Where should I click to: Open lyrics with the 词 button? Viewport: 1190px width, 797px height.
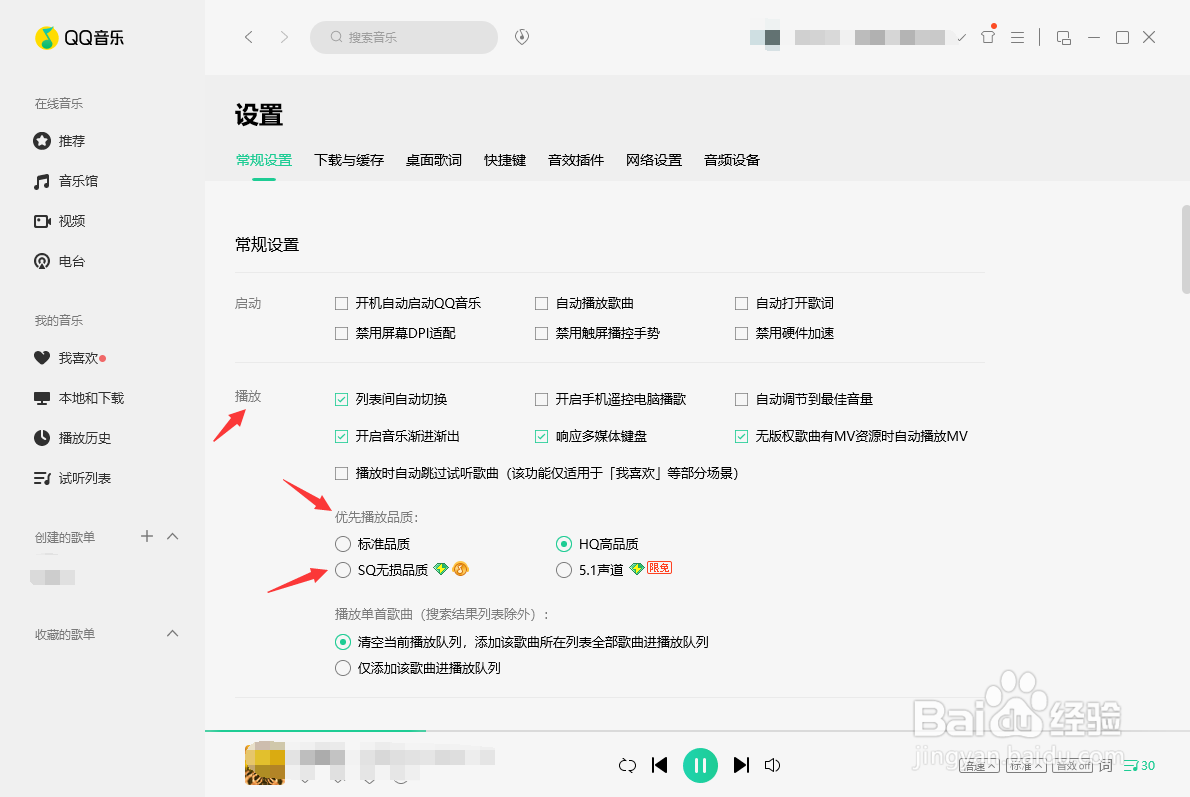(1105, 765)
